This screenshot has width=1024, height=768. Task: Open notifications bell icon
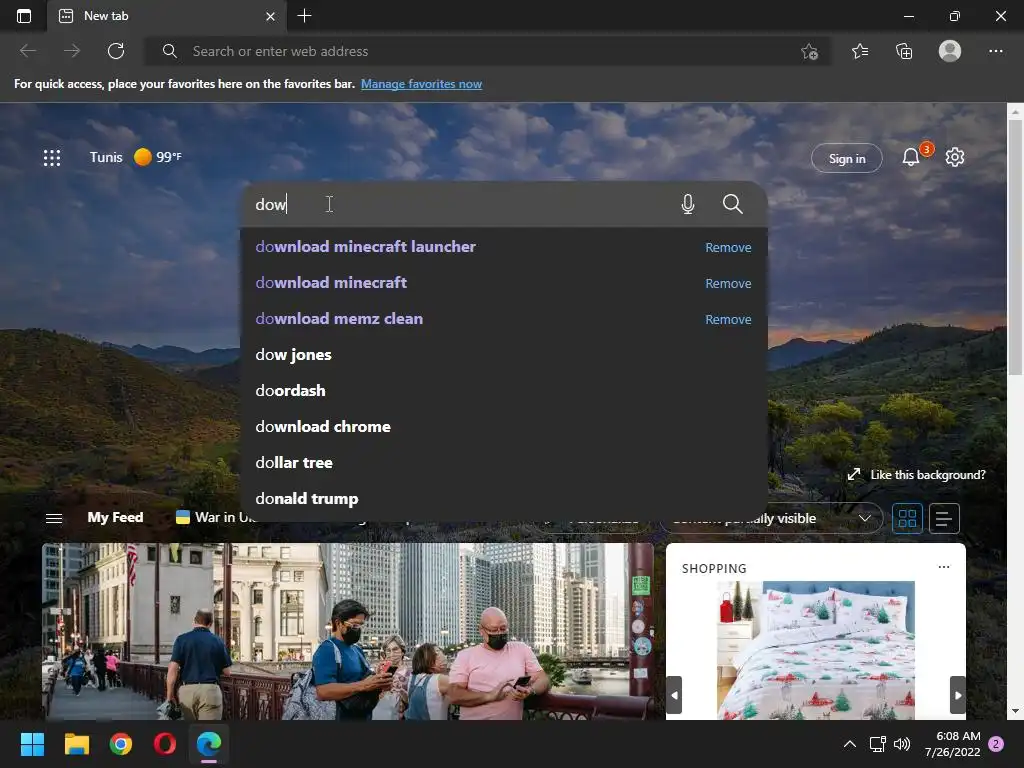pyautogui.click(x=911, y=157)
